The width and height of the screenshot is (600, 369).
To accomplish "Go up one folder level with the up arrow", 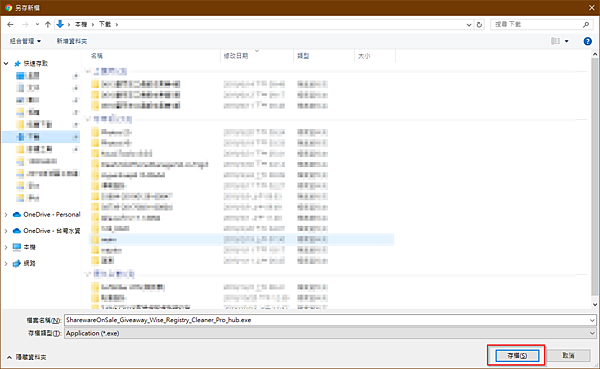I will coord(48,24).
